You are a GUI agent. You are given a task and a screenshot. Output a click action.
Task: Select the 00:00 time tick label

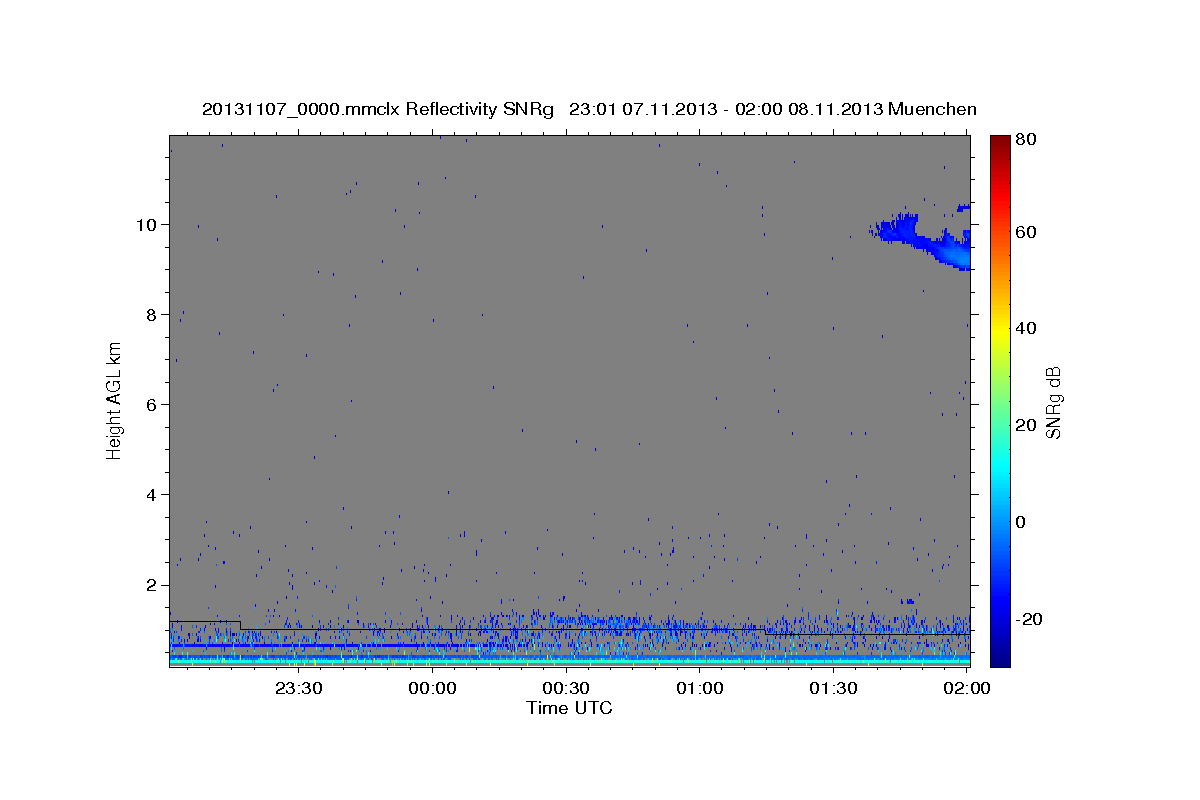[x=433, y=688]
